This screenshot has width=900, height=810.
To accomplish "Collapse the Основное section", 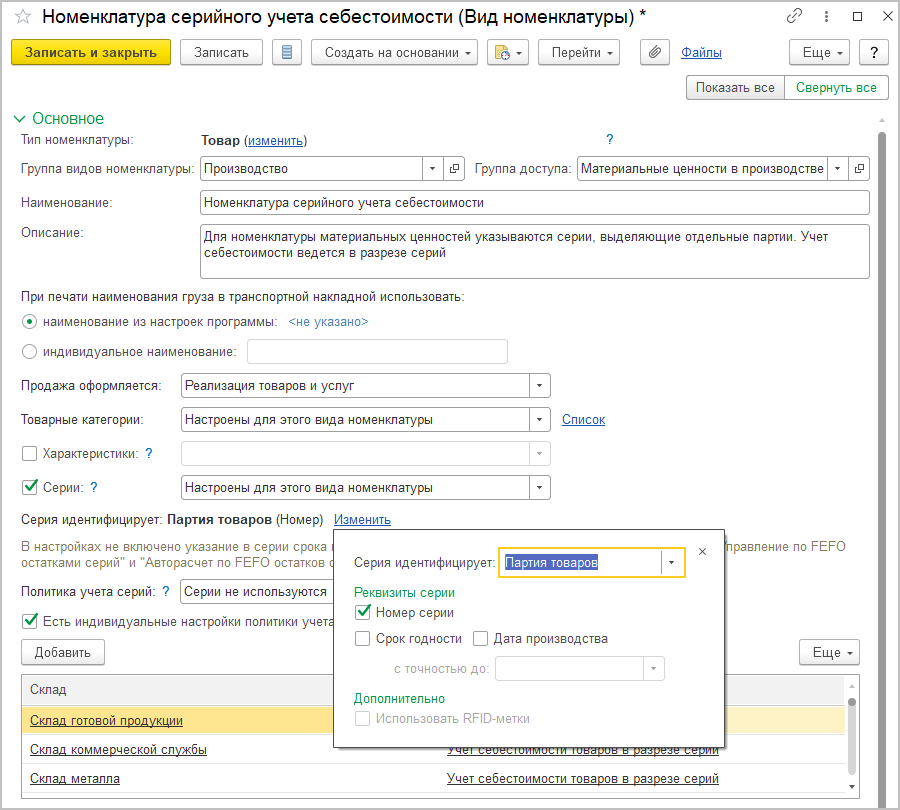I will 19,118.
